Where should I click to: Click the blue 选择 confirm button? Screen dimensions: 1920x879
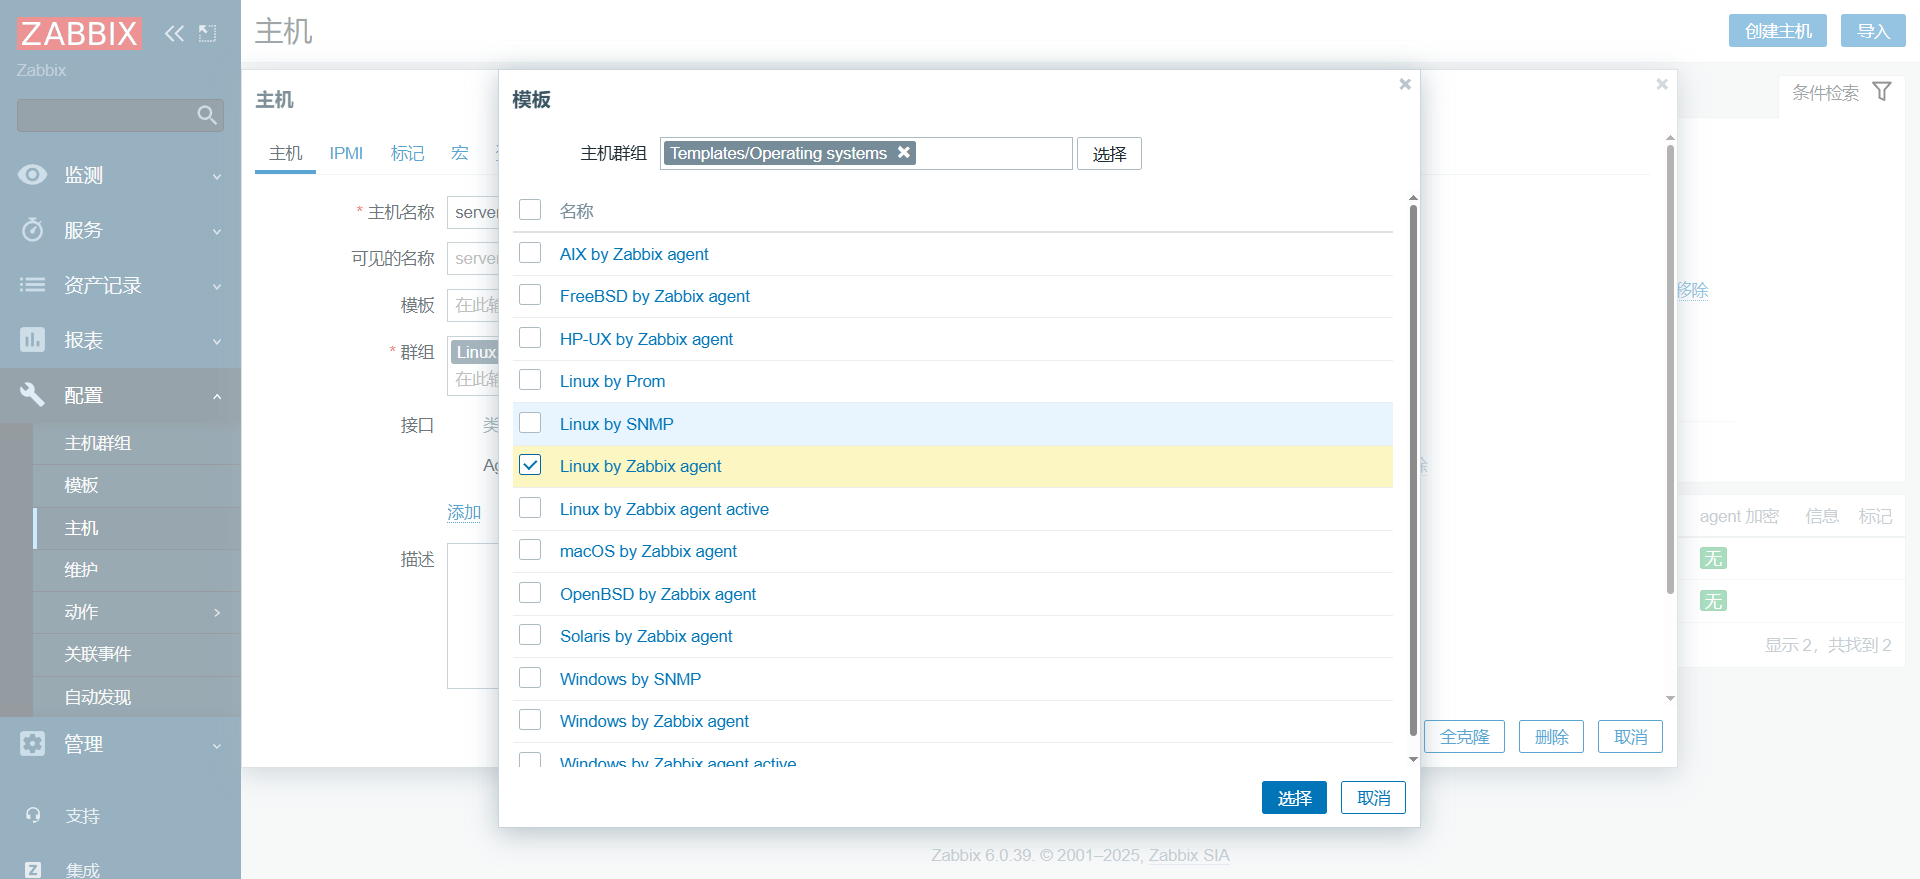(1294, 798)
